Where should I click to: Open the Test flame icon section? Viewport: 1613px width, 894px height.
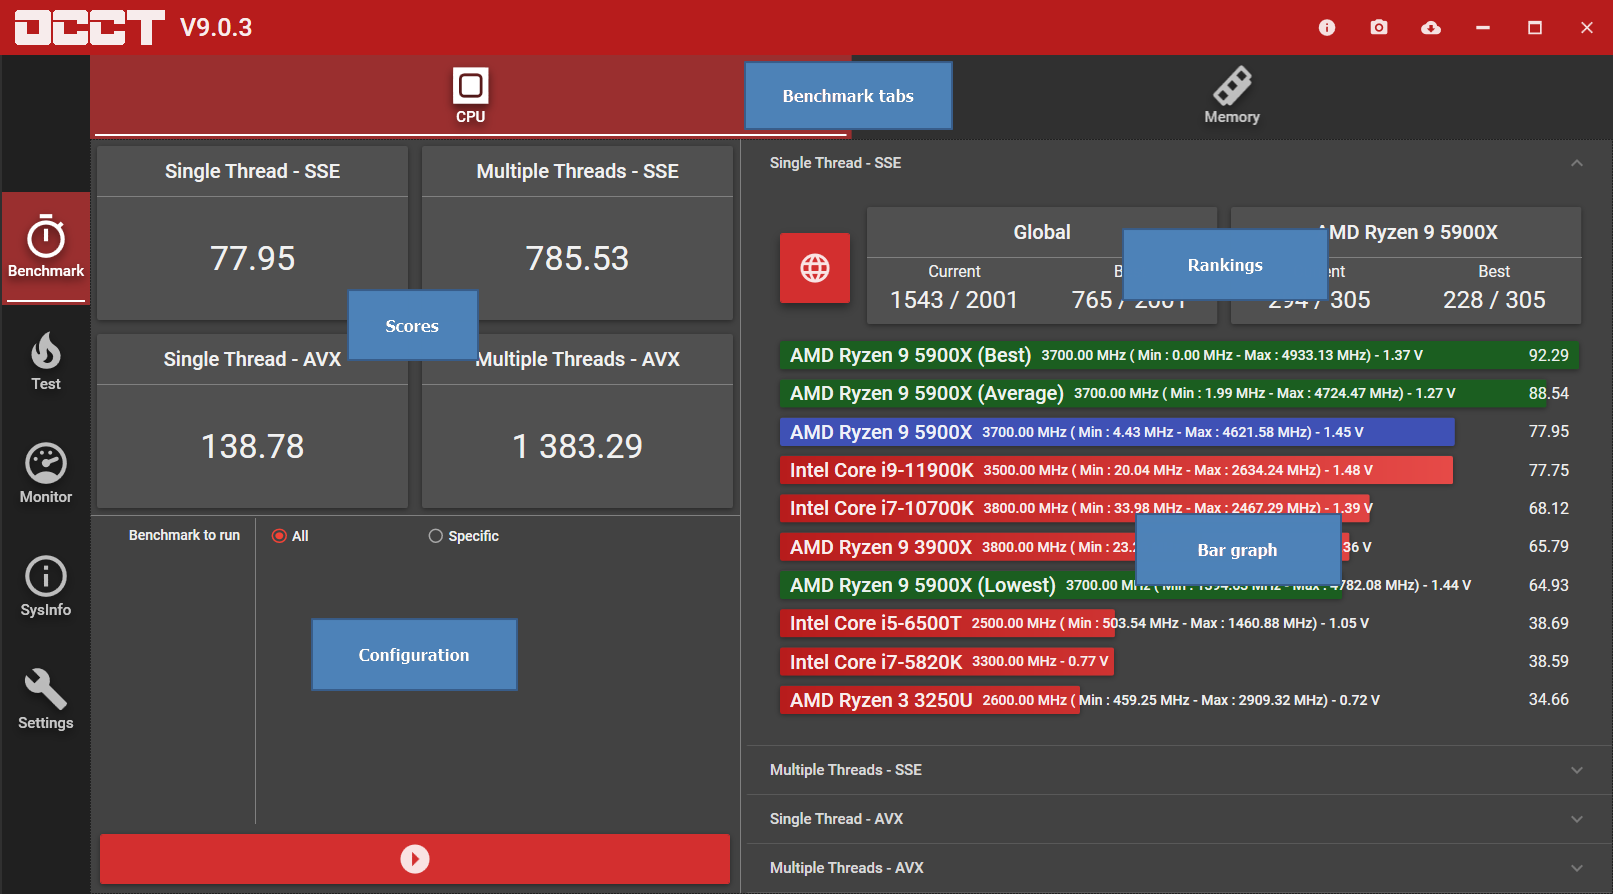[46, 361]
